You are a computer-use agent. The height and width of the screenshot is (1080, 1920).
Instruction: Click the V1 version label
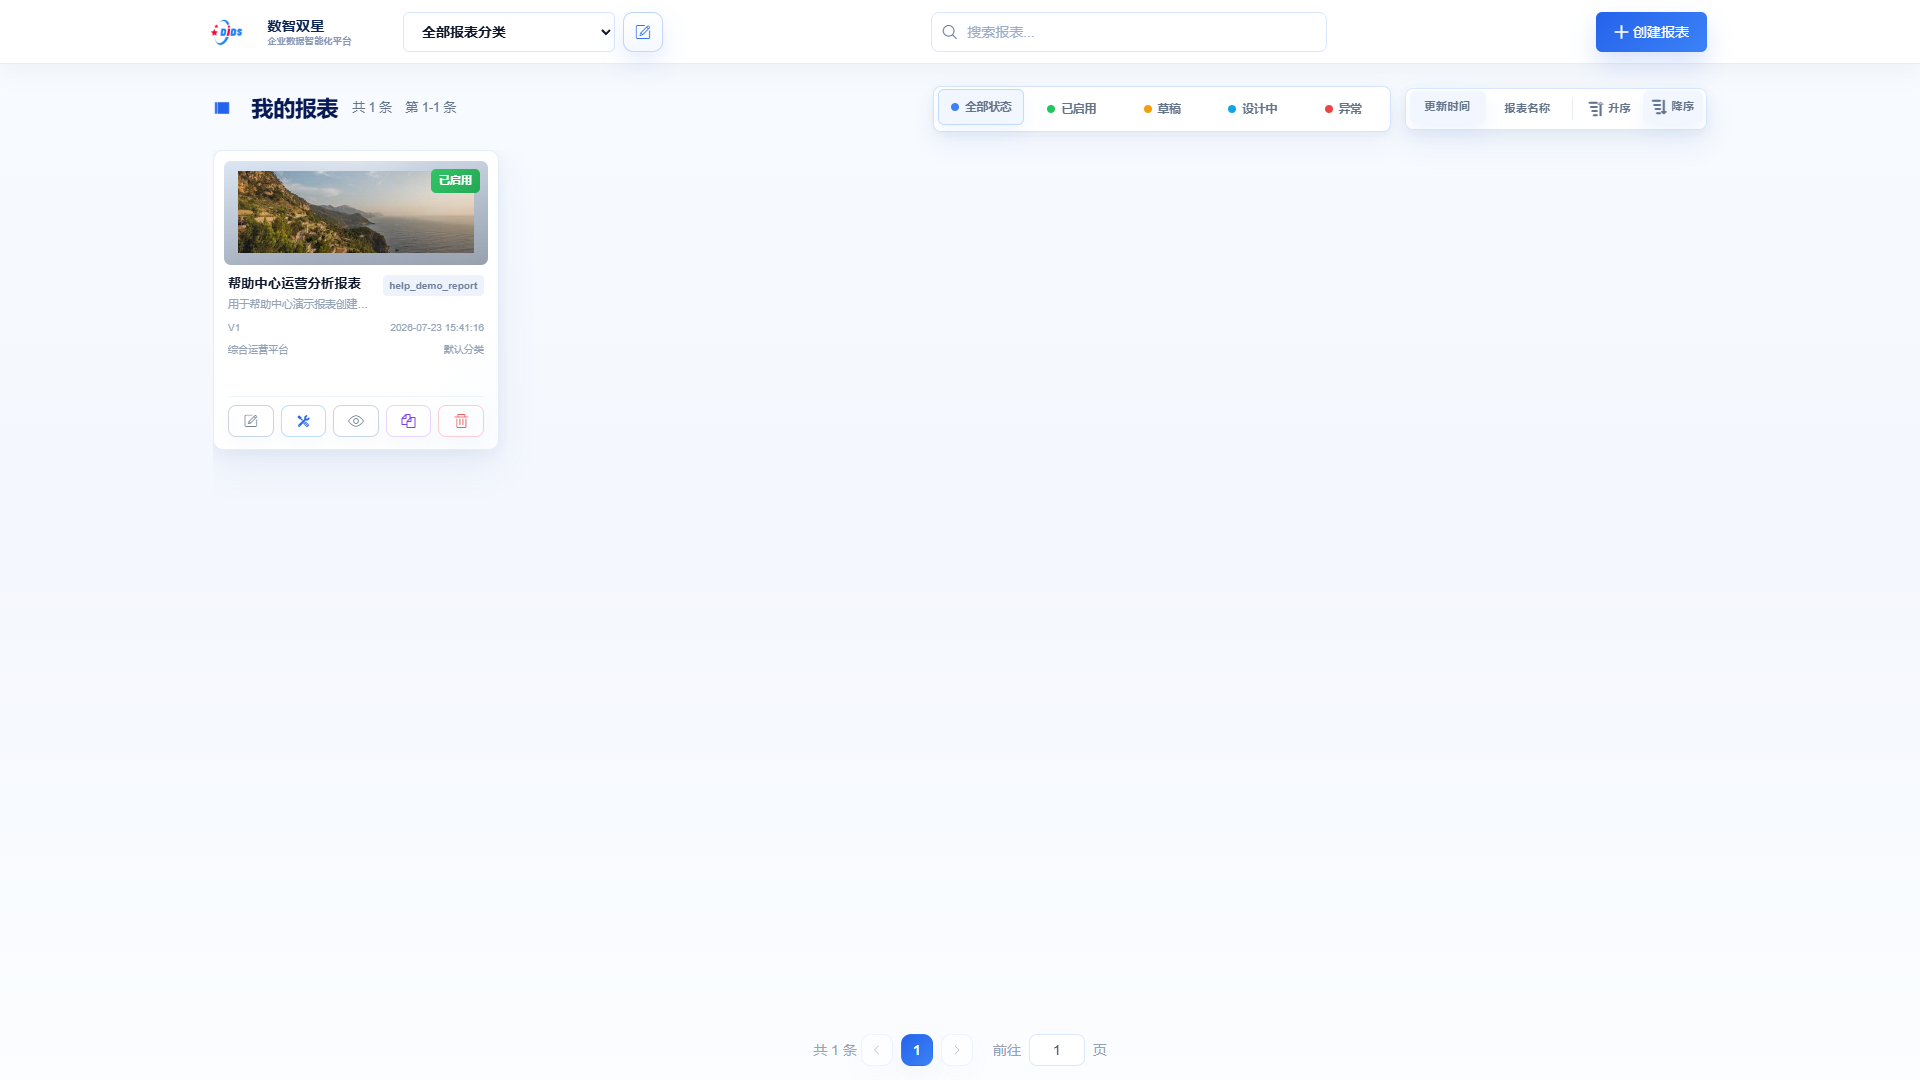(x=234, y=328)
